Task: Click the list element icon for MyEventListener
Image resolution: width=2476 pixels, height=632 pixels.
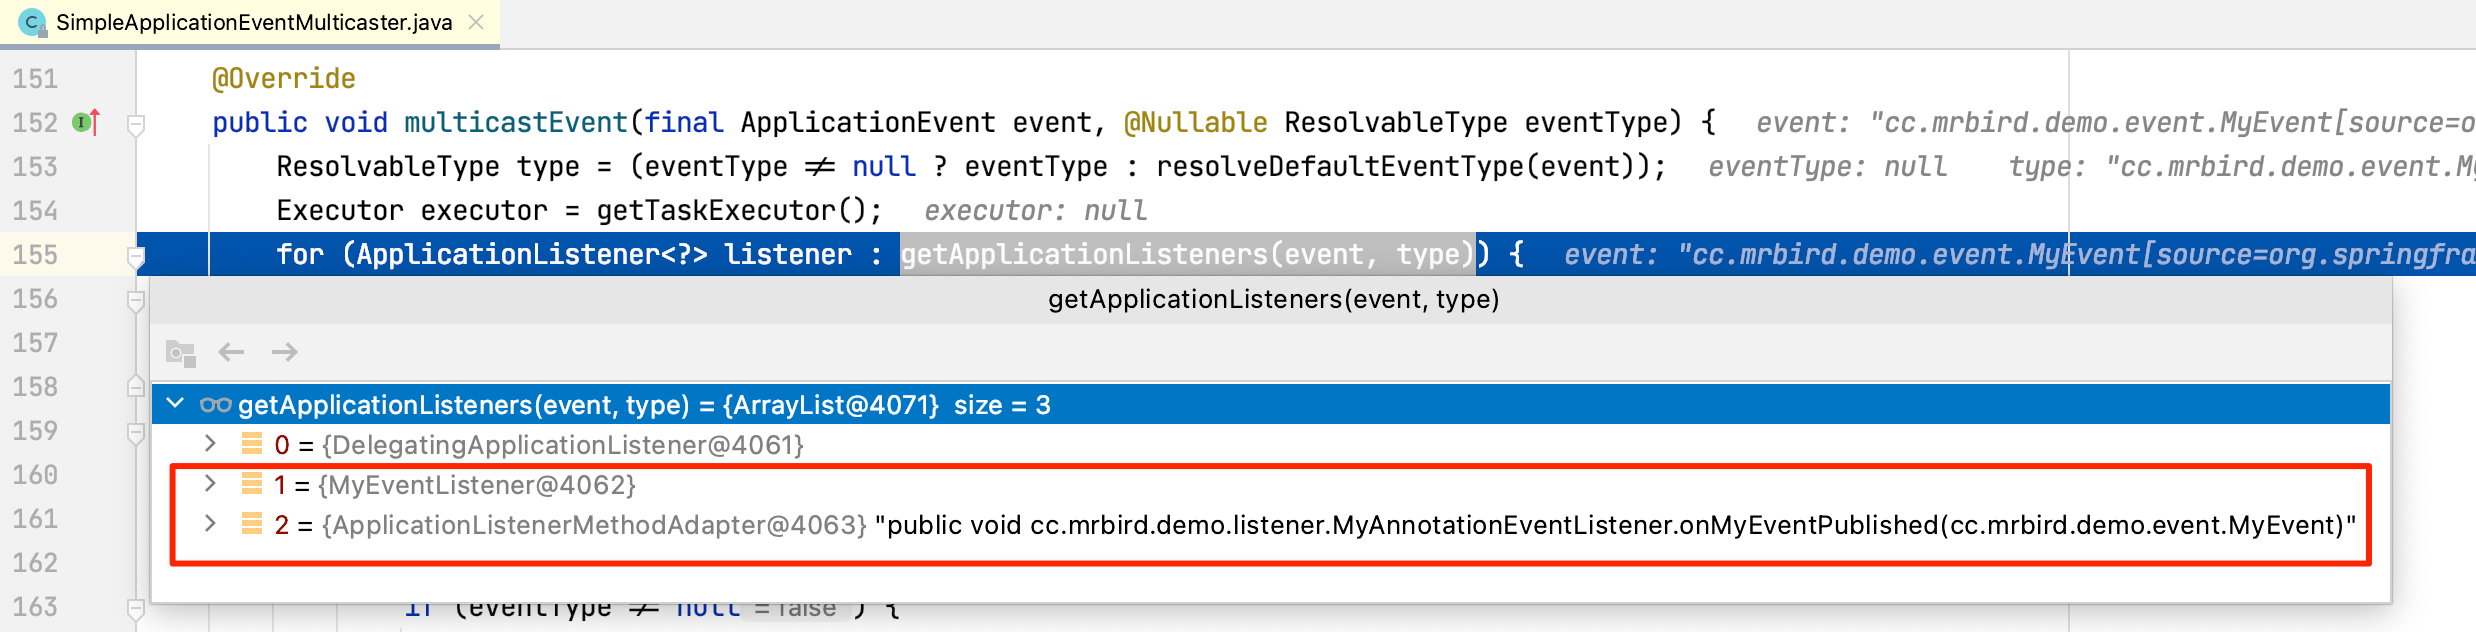Action: 252,485
